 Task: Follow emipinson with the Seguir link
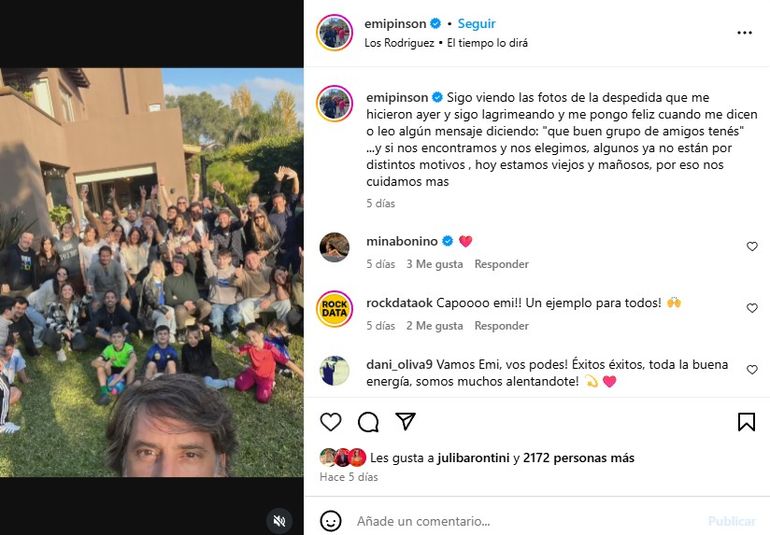(476, 24)
